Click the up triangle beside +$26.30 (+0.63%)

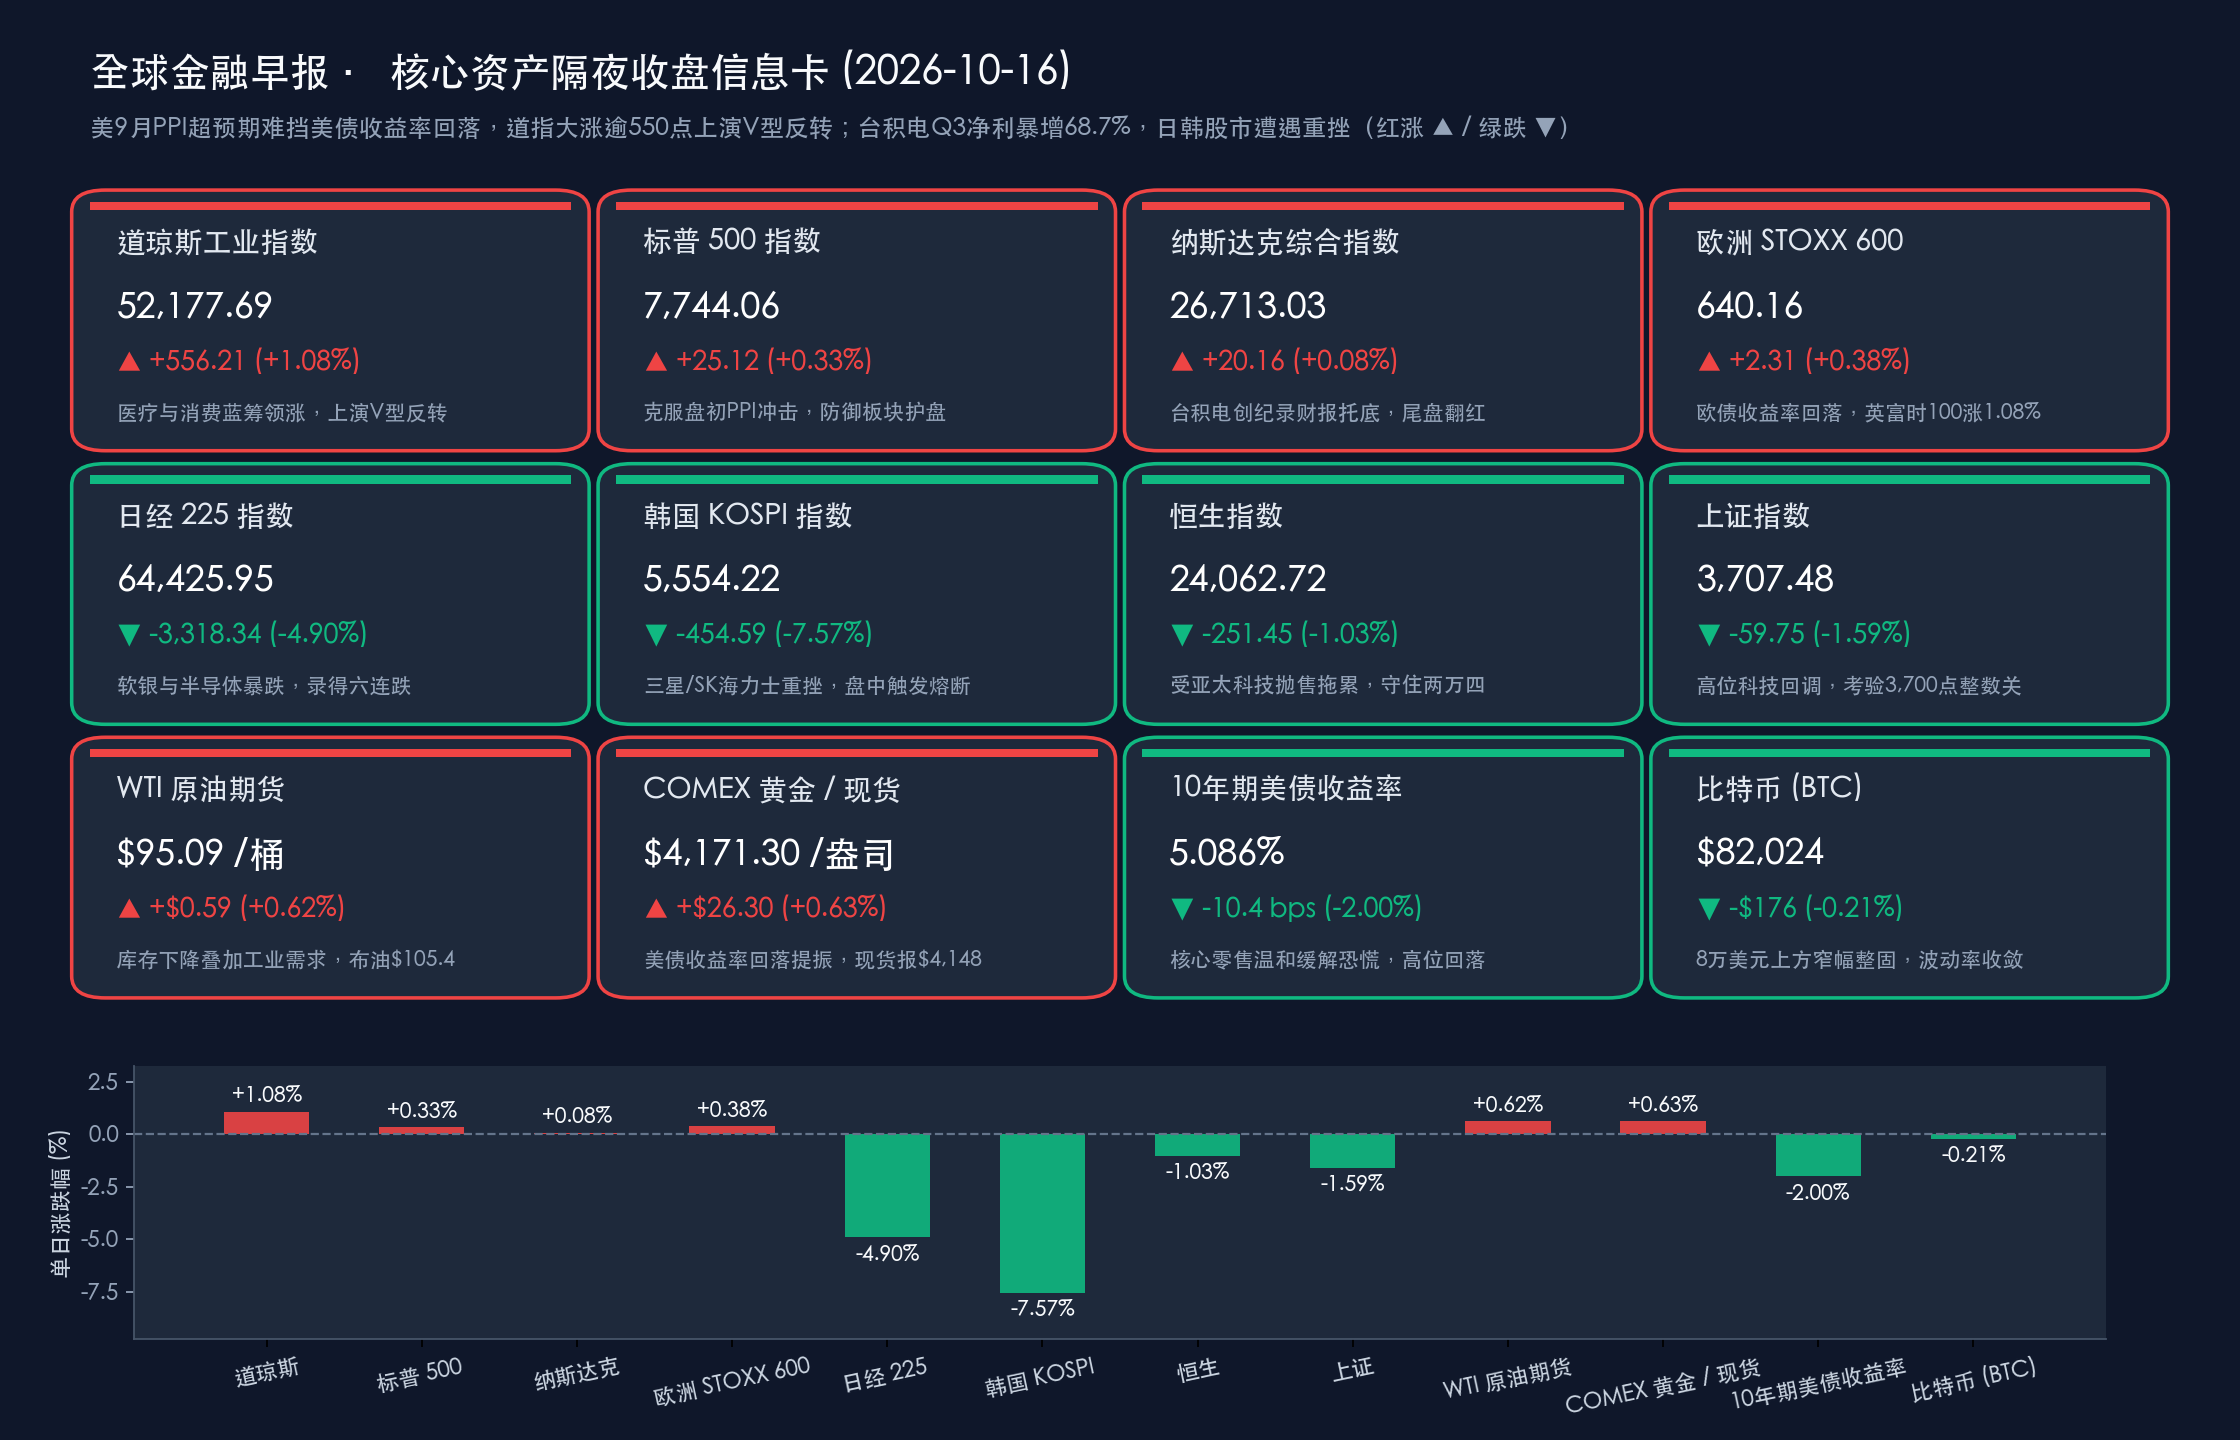(656, 908)
